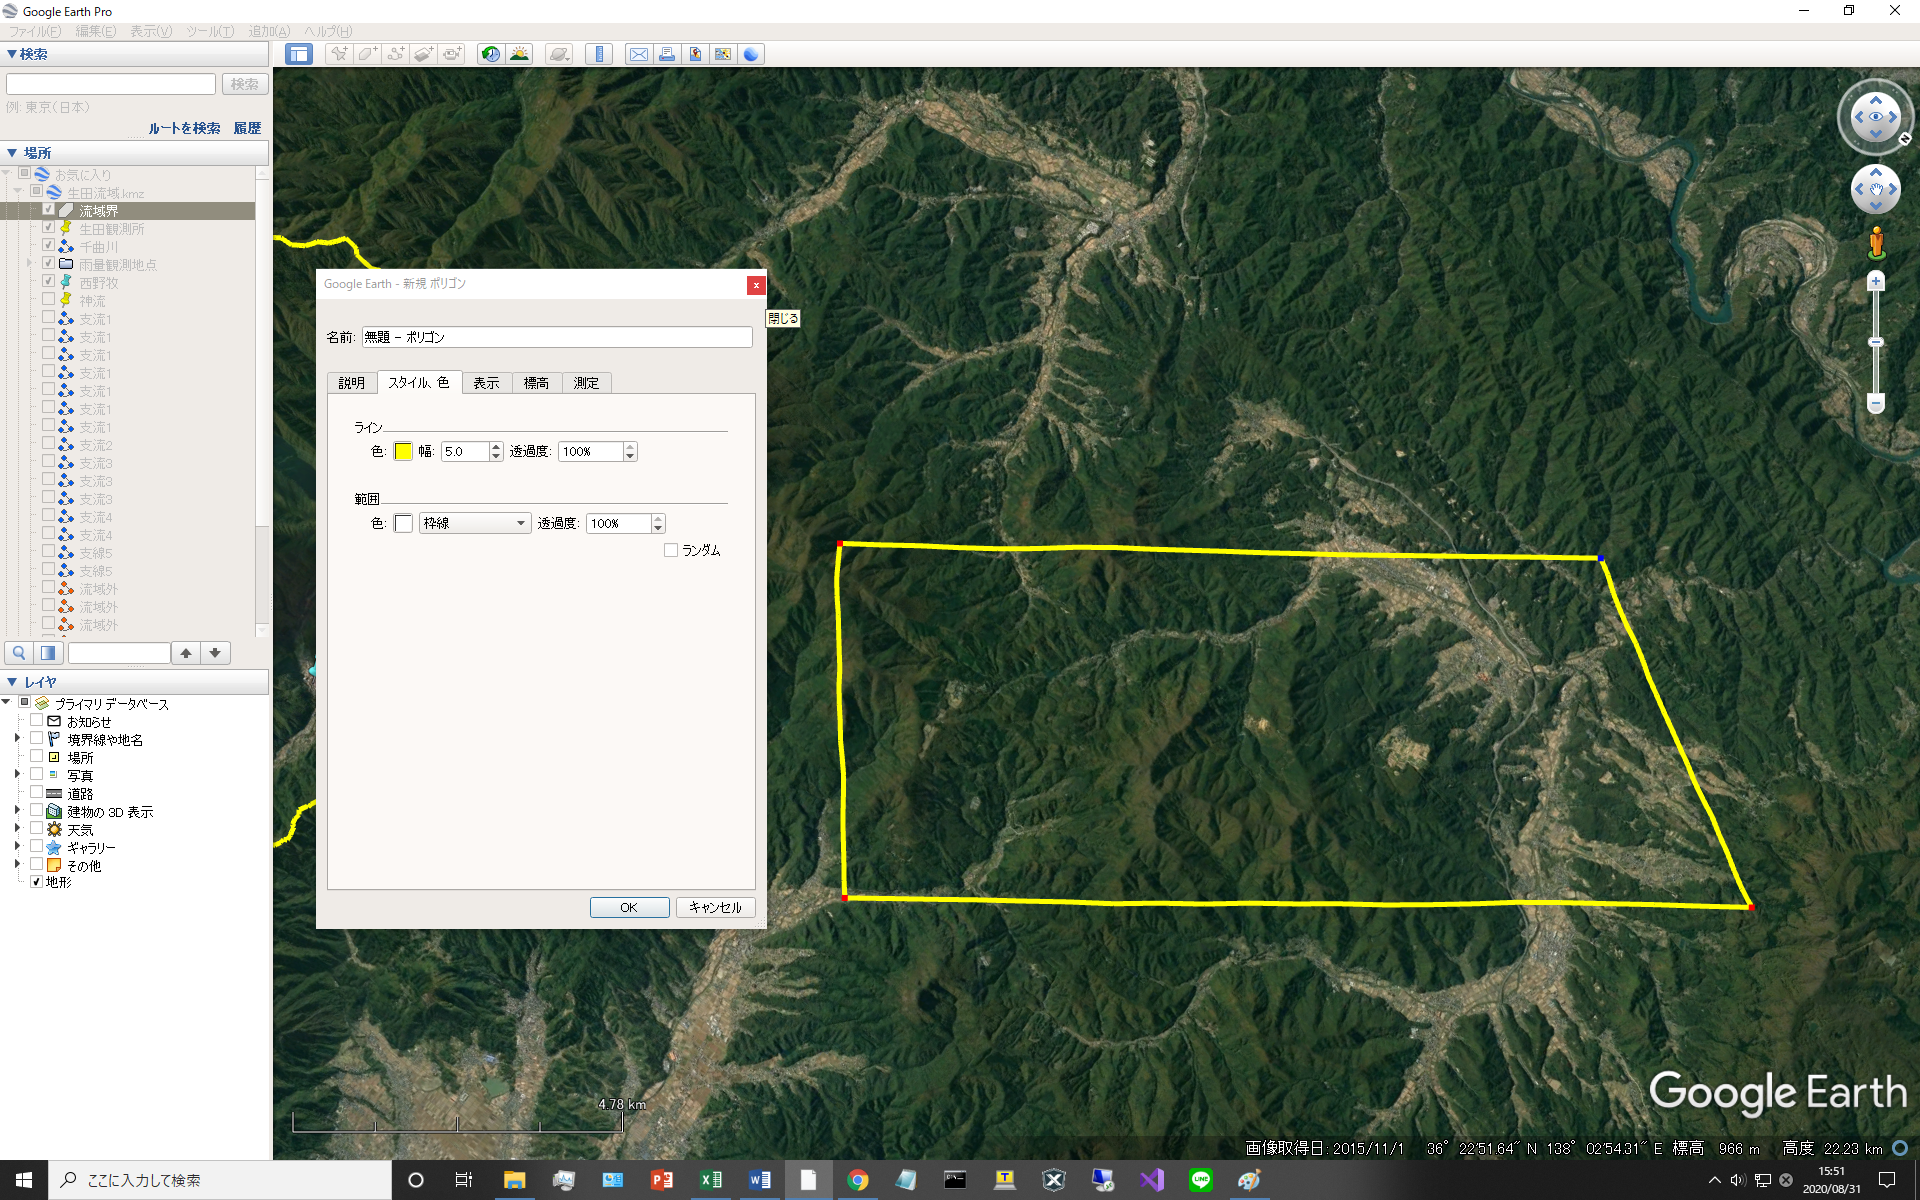The height and width of the screenshot is (1200, 1920).
Task: Collapse the レイヤ layers panel header
Action: (x=134, y=682)
